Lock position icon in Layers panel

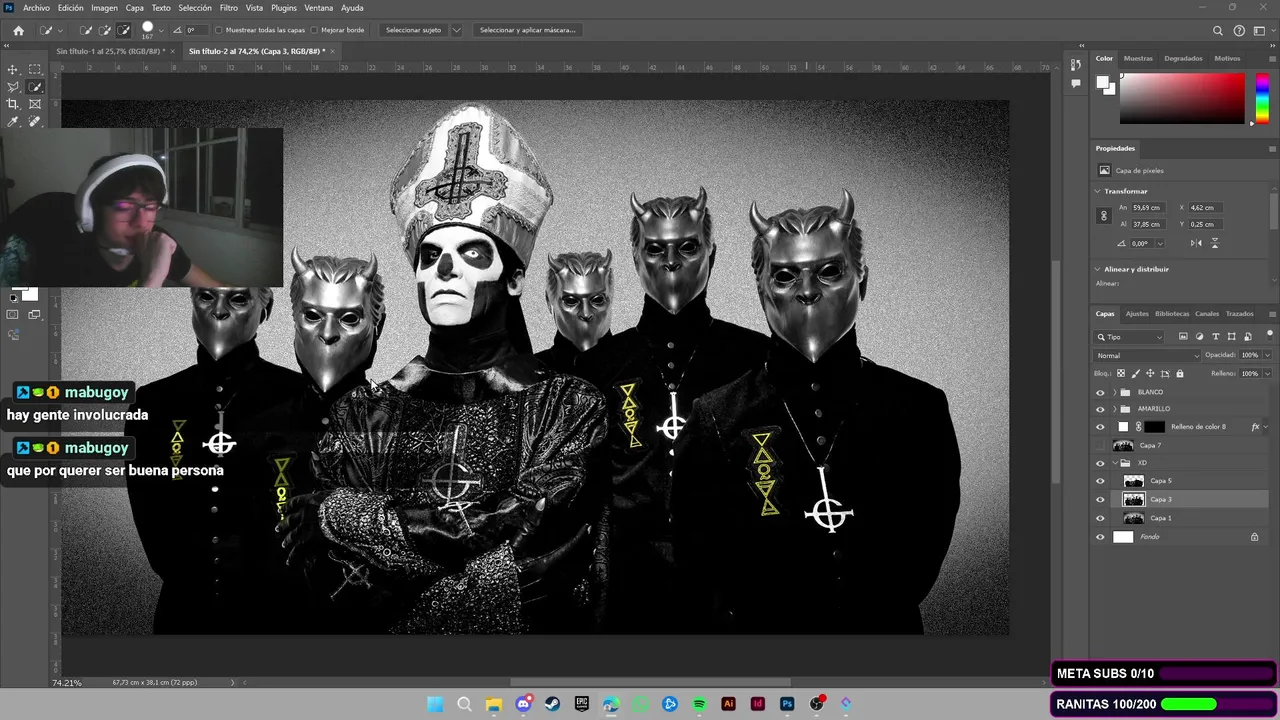coord(1150,373)
